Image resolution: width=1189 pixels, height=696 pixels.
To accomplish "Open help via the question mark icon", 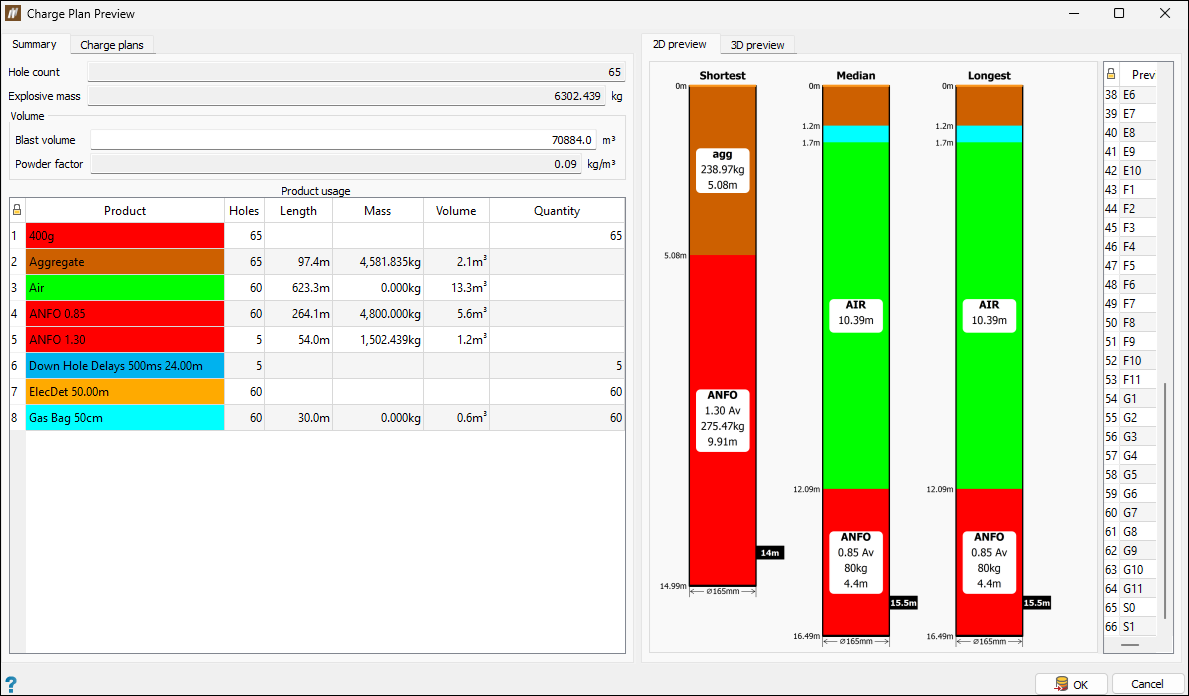I will click(x=11, y=683).
